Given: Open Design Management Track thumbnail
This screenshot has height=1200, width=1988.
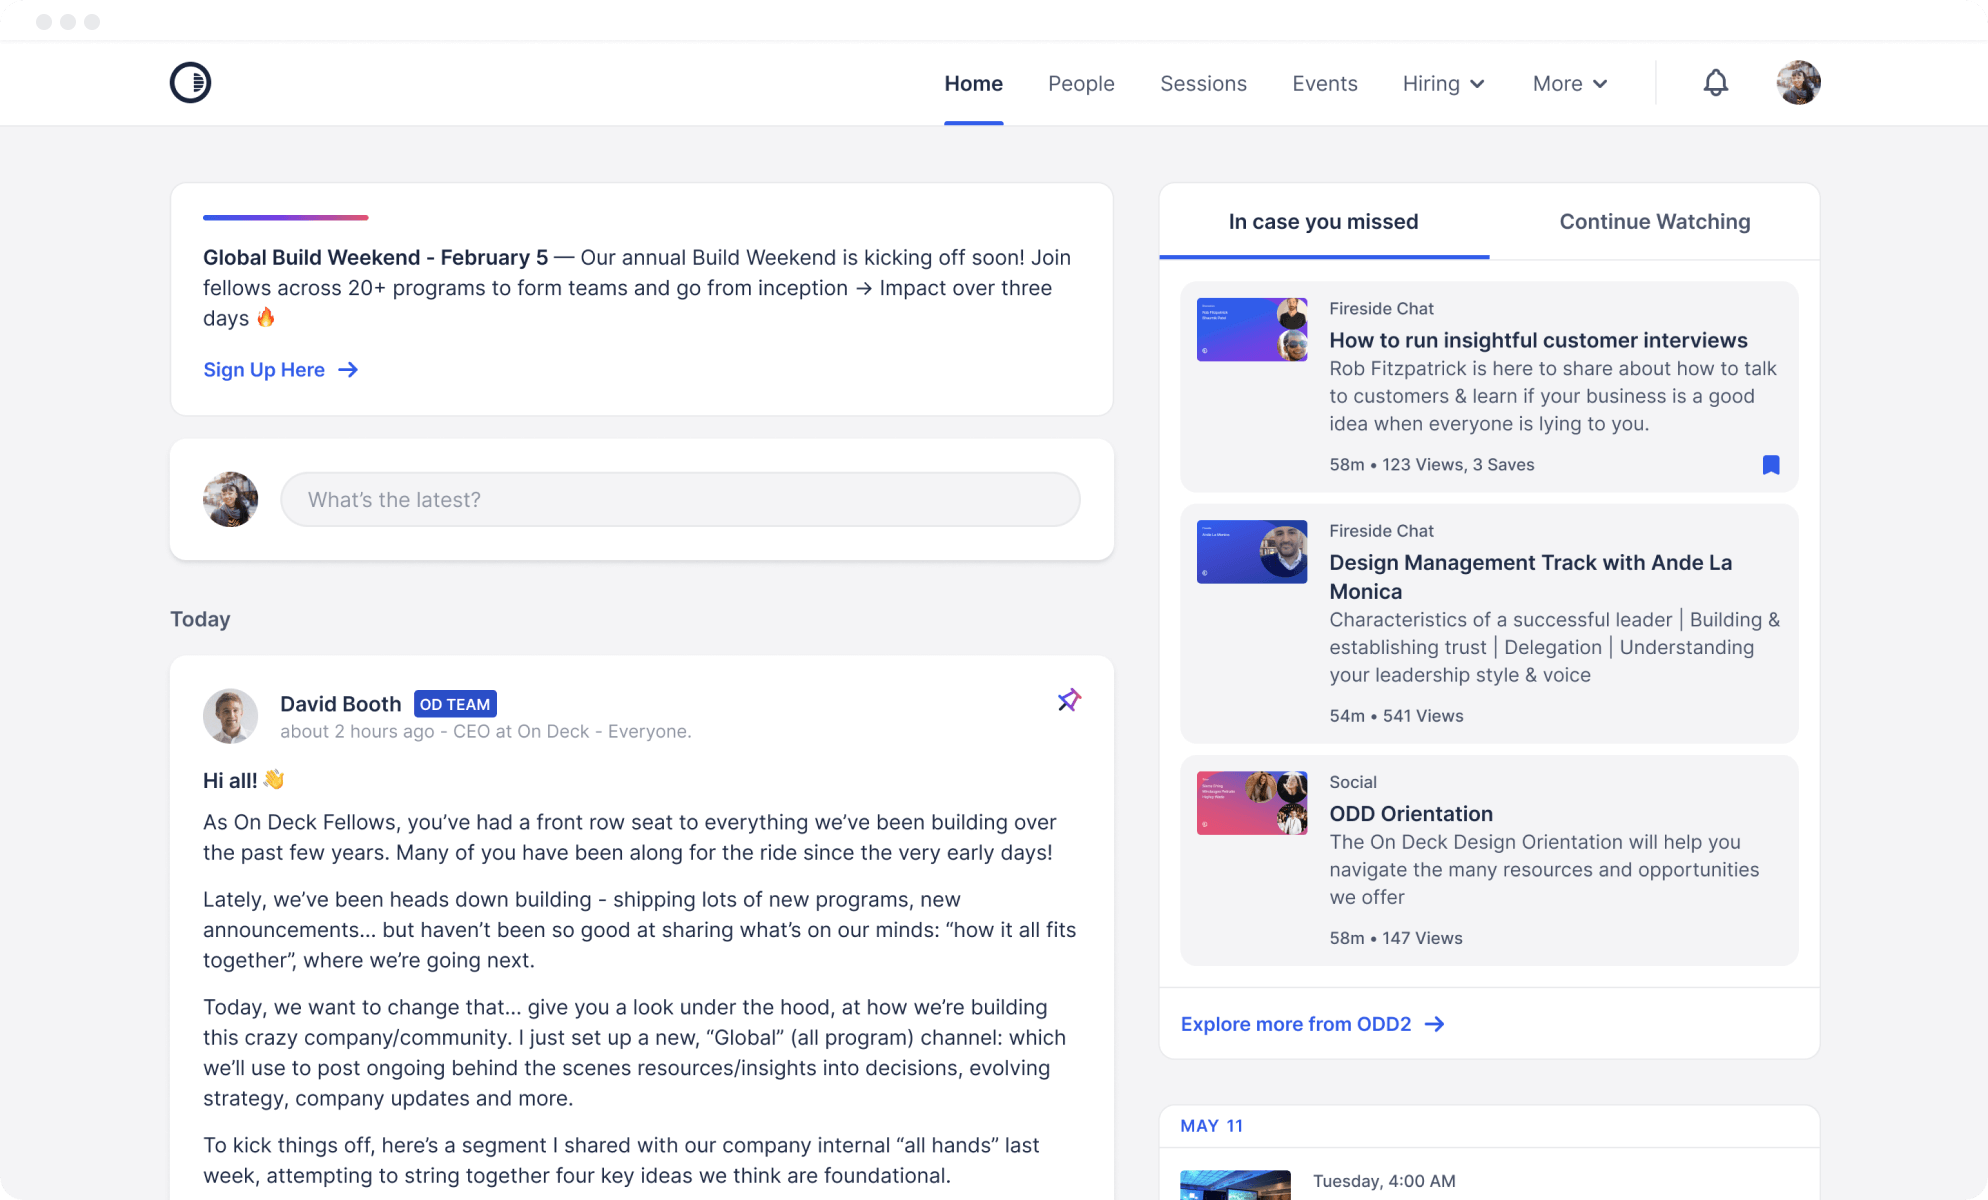Looking at the screenshot, I should tap(1252, 552).
